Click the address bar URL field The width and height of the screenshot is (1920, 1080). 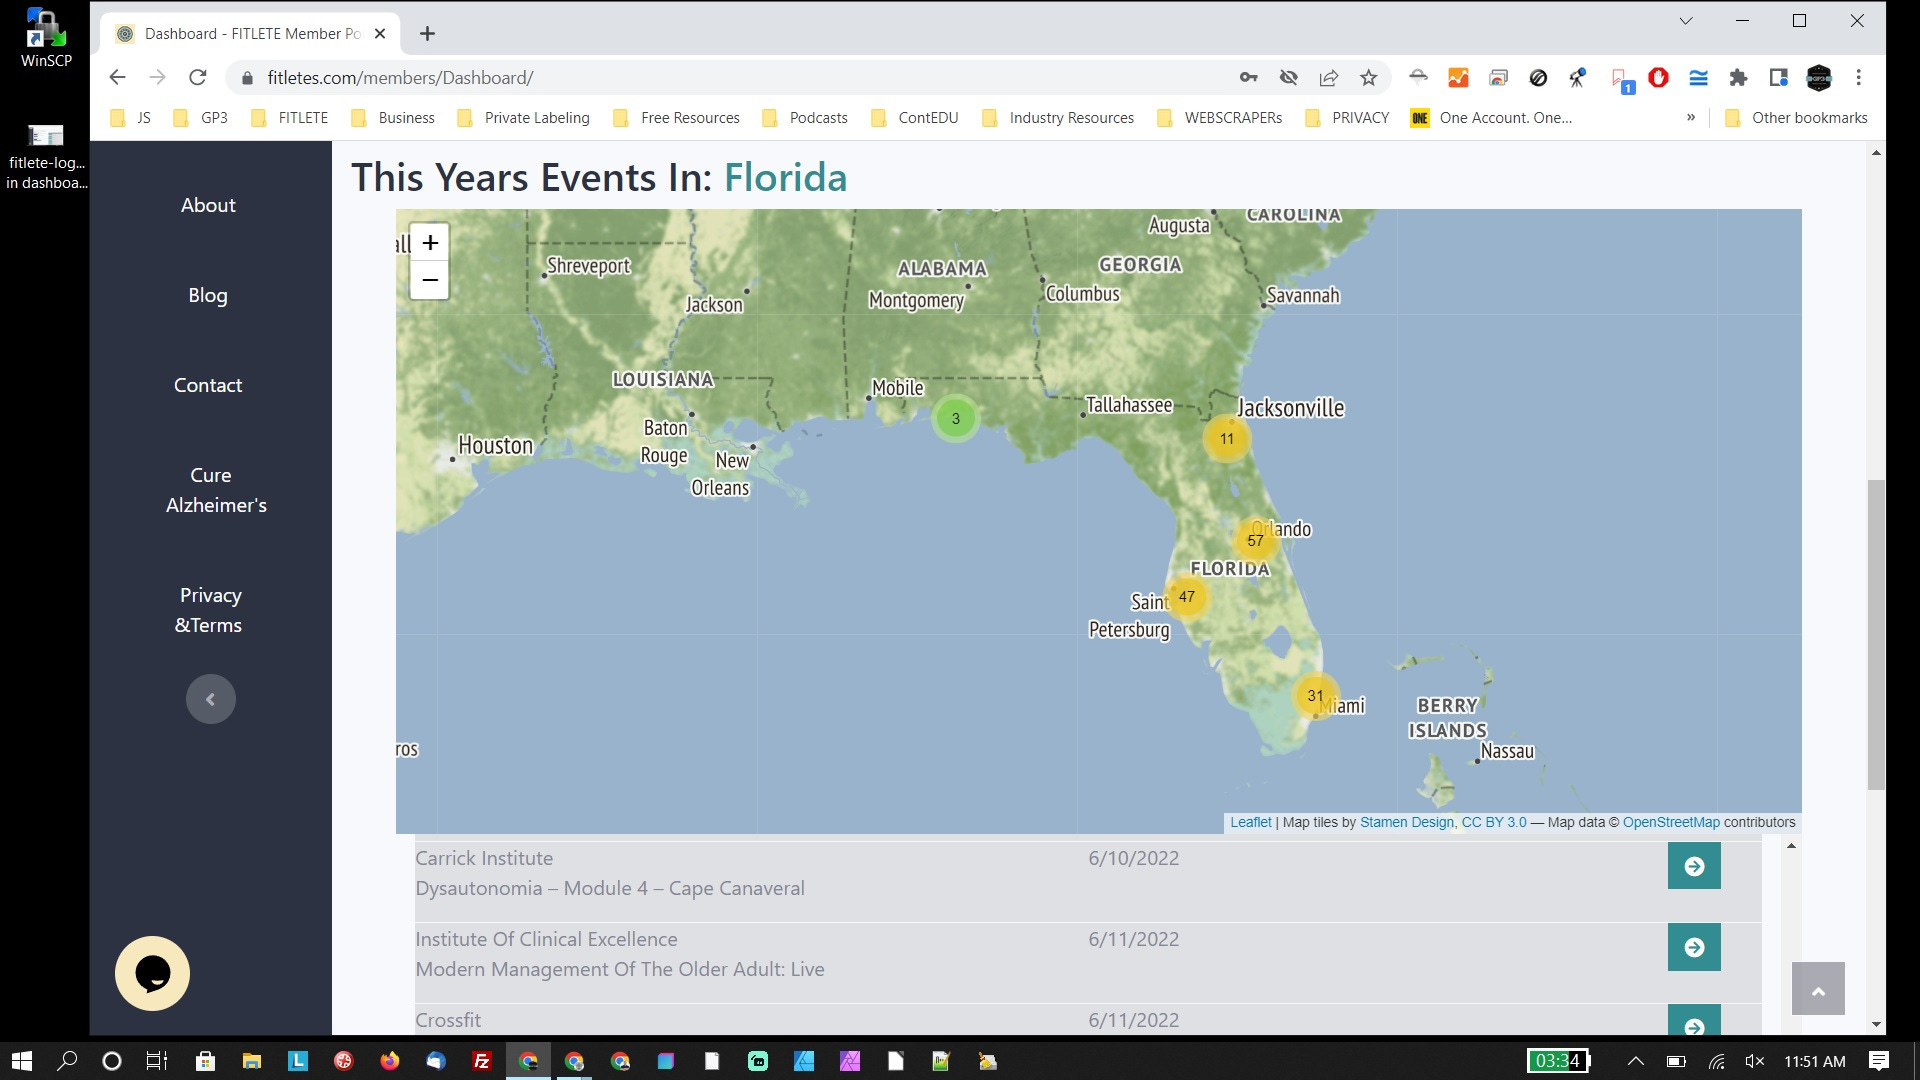(730, 78)
